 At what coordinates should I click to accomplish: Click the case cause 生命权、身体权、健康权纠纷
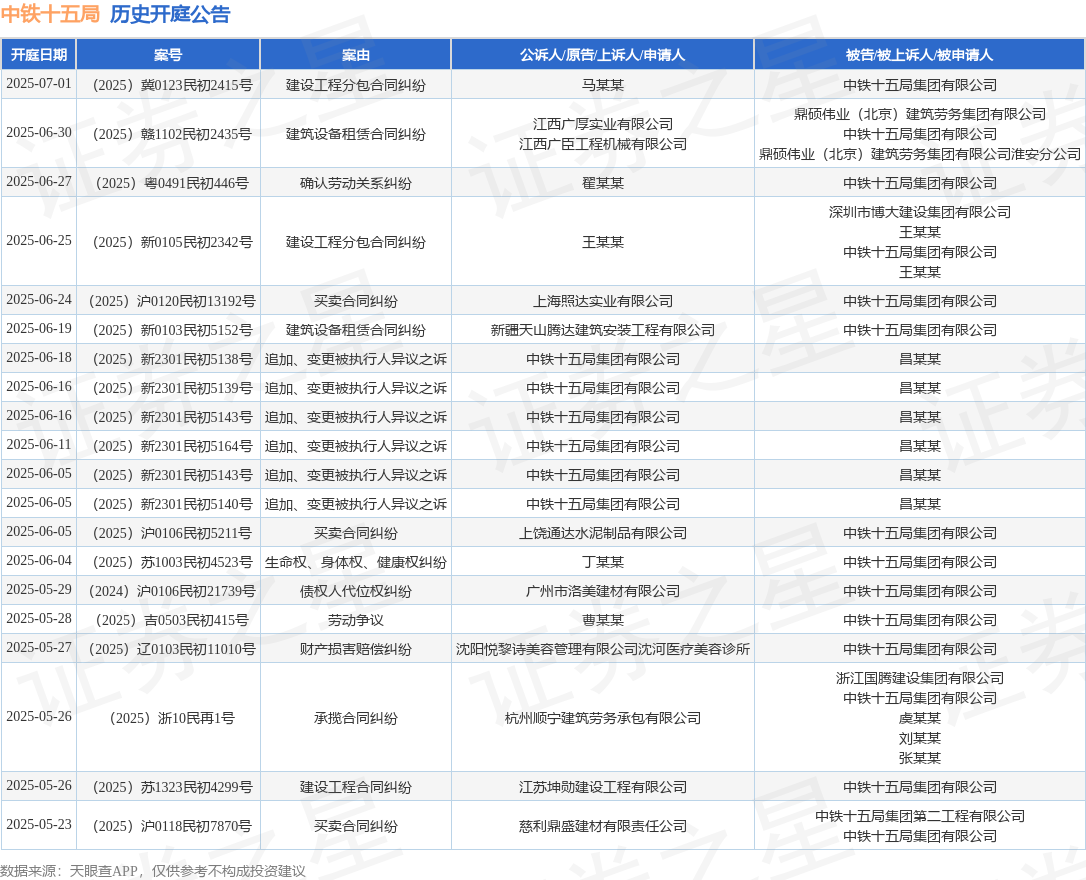click(356, 563)
